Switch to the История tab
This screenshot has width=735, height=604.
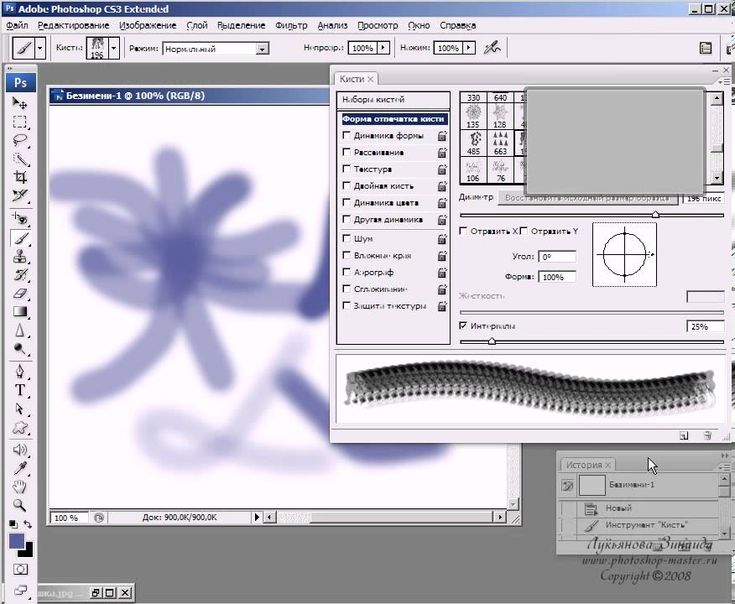(587, 465)
